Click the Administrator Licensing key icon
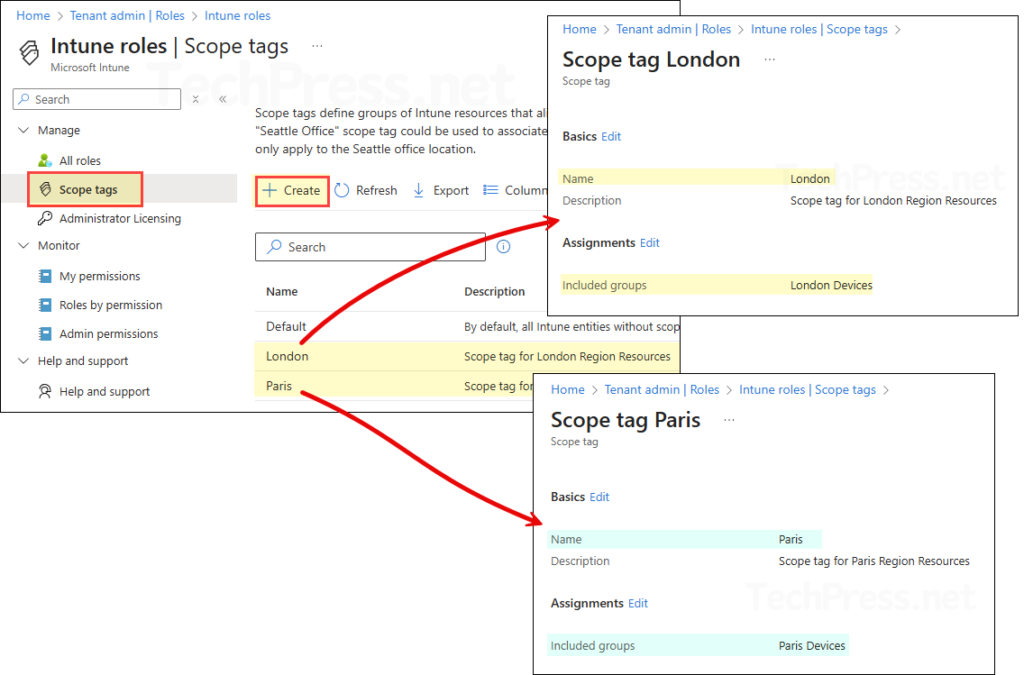 click(x=44, y=218)
